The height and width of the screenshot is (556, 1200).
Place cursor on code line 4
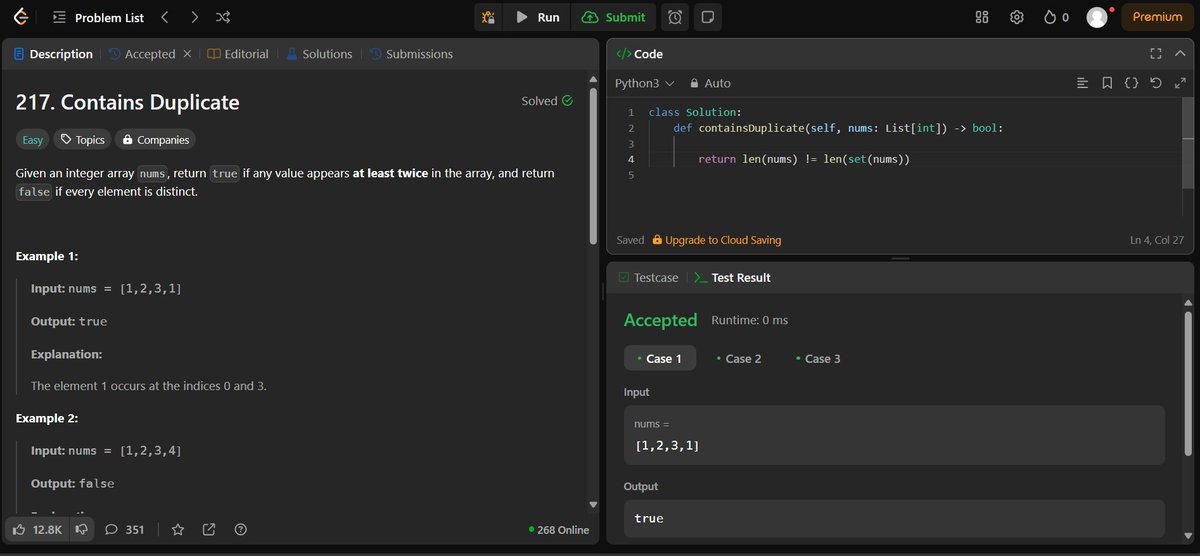coord(803,159)
